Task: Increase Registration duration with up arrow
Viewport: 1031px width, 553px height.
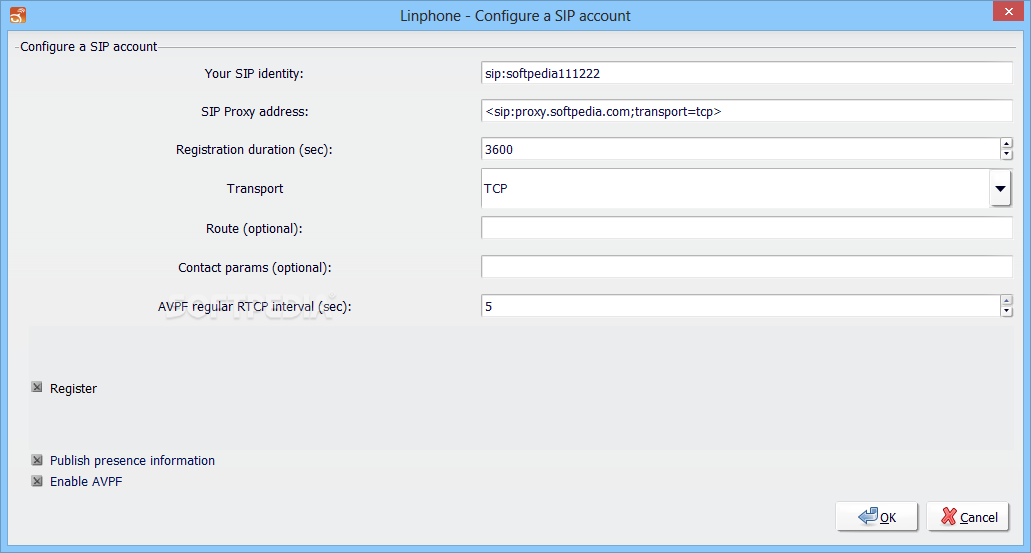Action: [1006, 144]
